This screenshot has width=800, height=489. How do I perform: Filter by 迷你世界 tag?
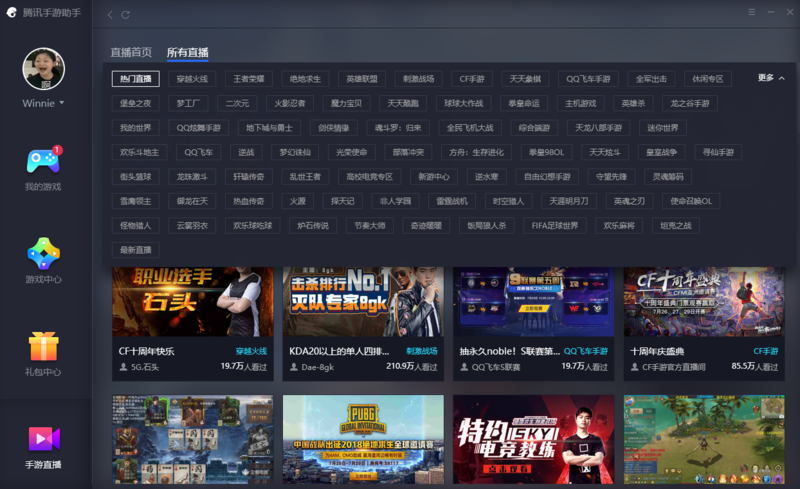[x=663, y=128]
